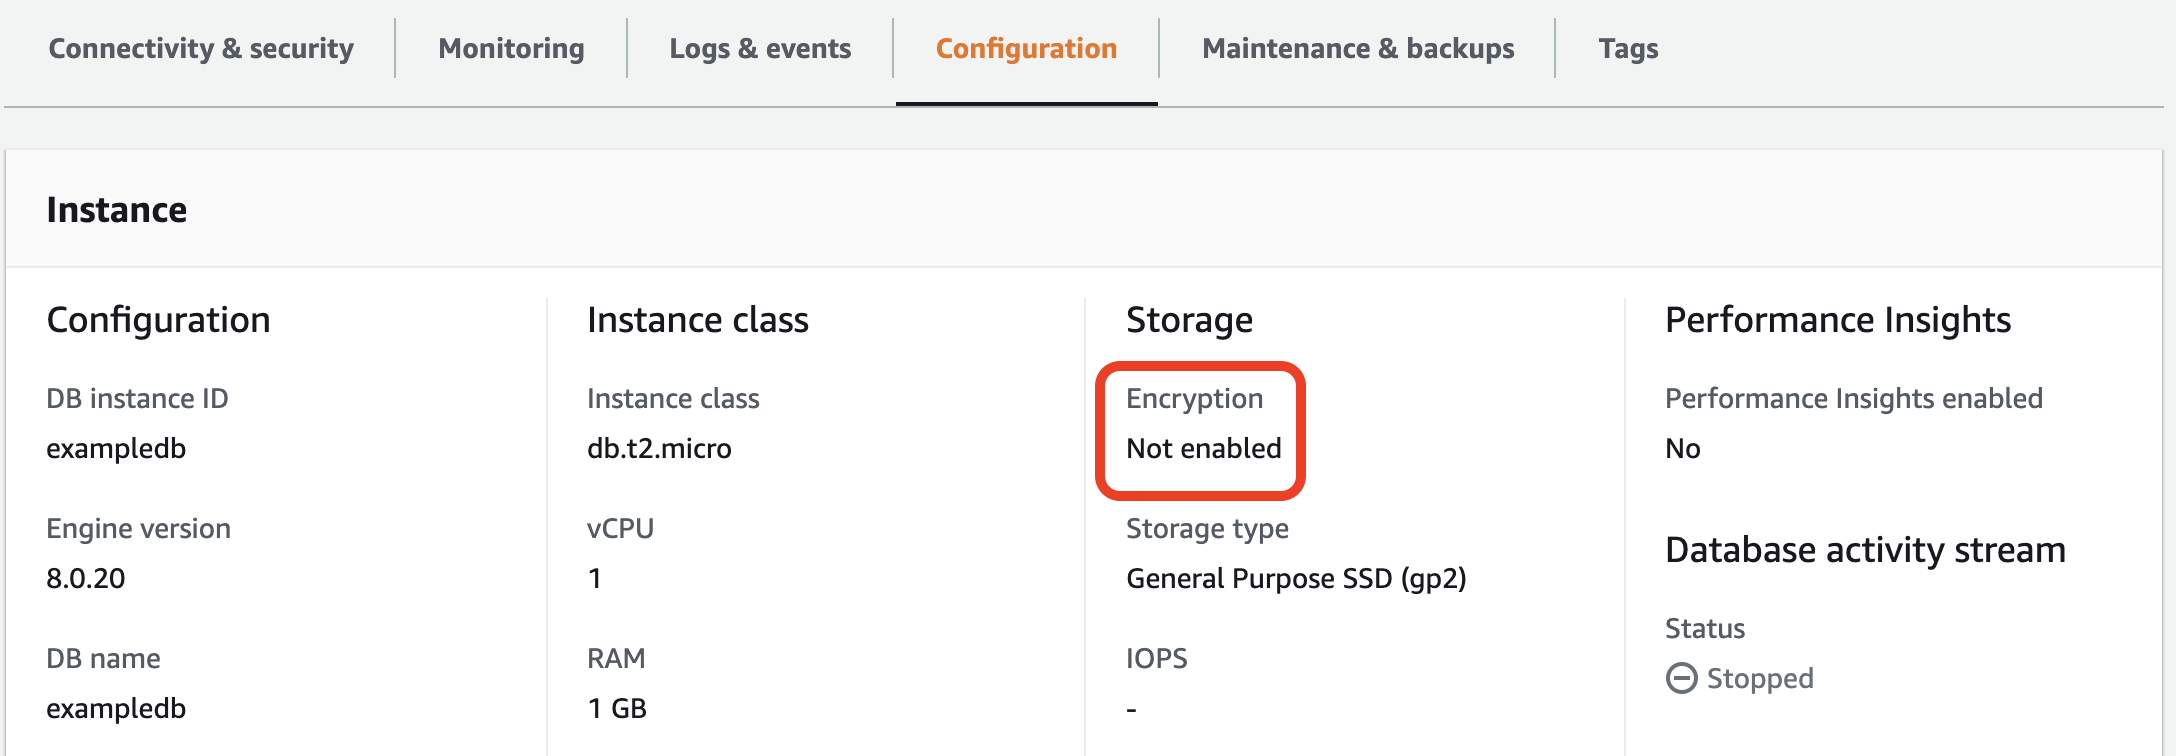Viewport: 2176px width, 756px height.
Task: Switch to the Maintenance & backups tab
Action: click(x=1358, y=47)
